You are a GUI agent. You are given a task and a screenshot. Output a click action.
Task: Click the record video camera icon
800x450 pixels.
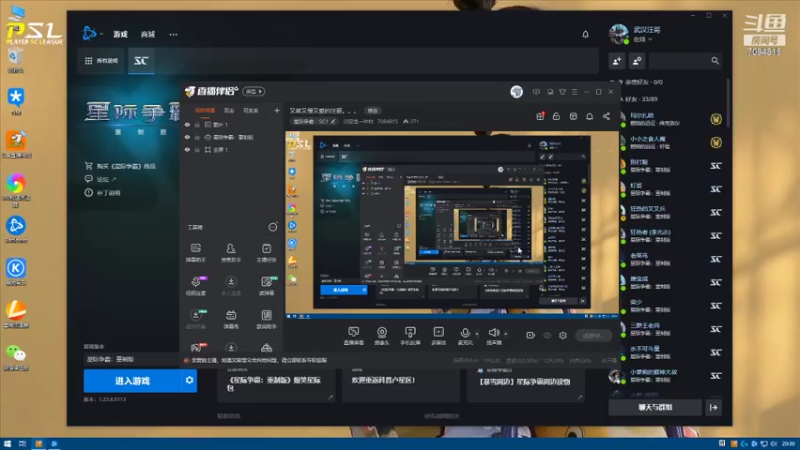[x=531, y=335]
